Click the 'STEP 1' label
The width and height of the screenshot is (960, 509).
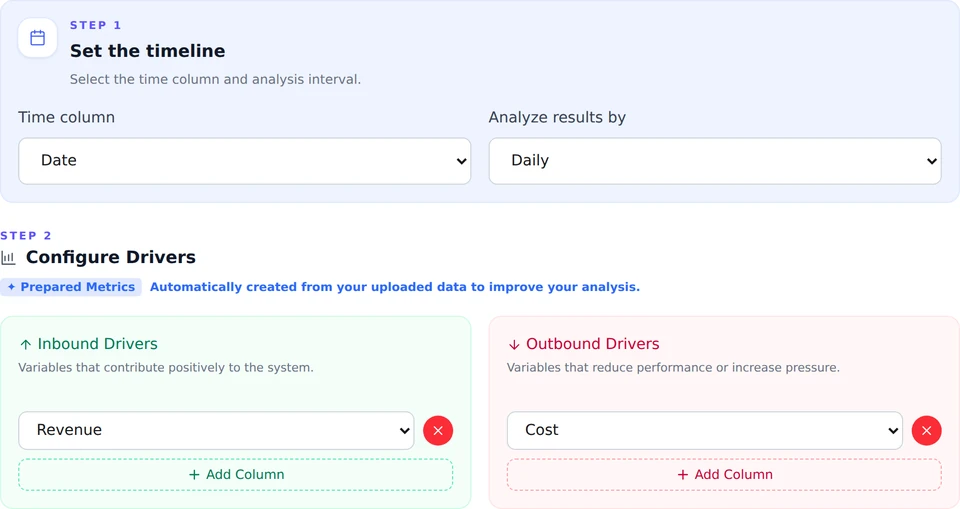coord(96,25)
